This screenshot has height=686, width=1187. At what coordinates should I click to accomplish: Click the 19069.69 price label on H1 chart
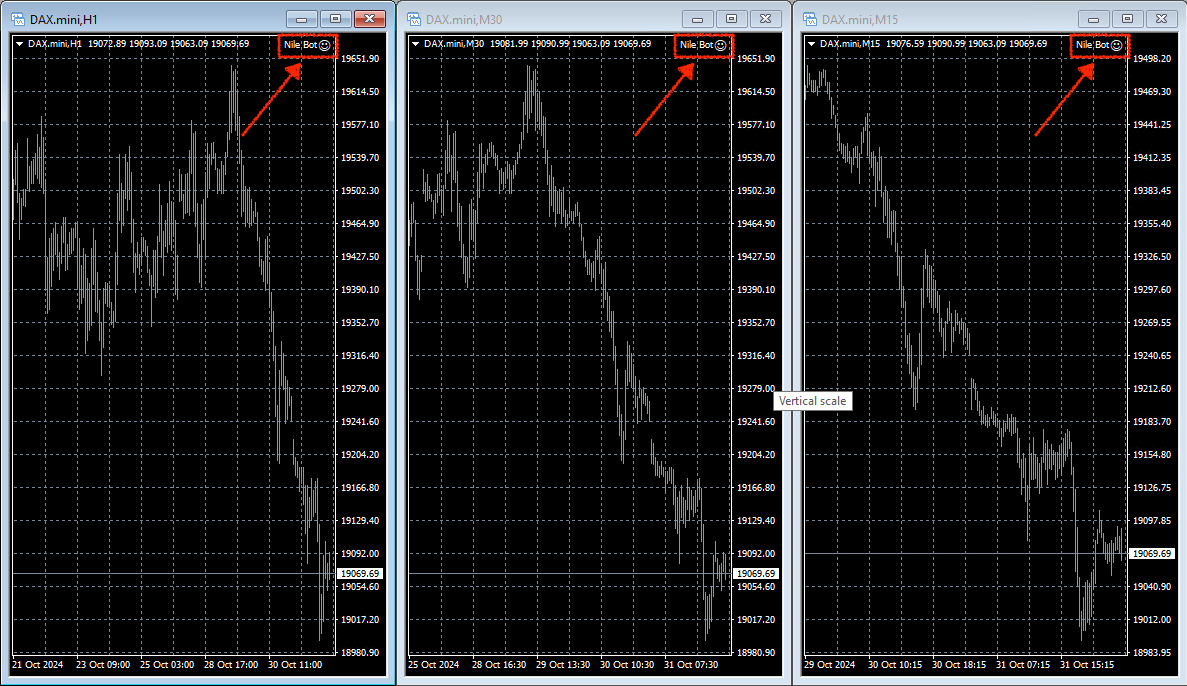point(358,573)
